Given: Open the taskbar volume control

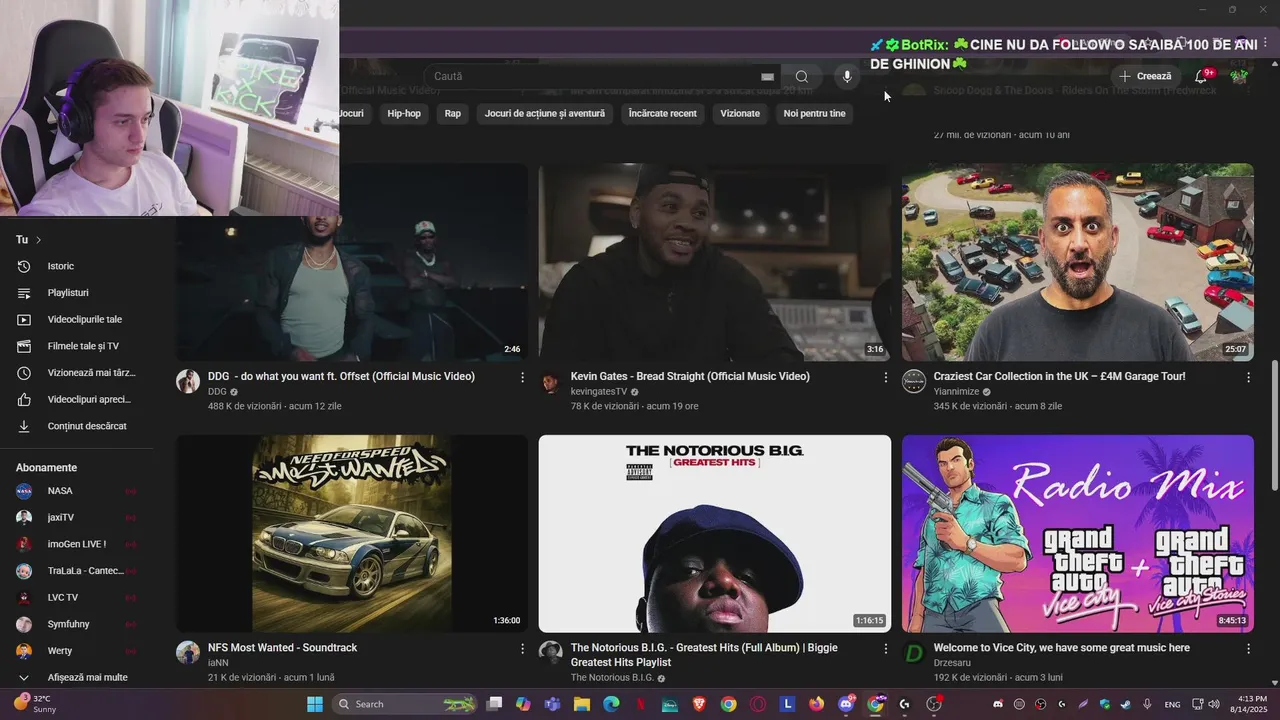Looking at the screenshot, I should [x=1212, y=704].
